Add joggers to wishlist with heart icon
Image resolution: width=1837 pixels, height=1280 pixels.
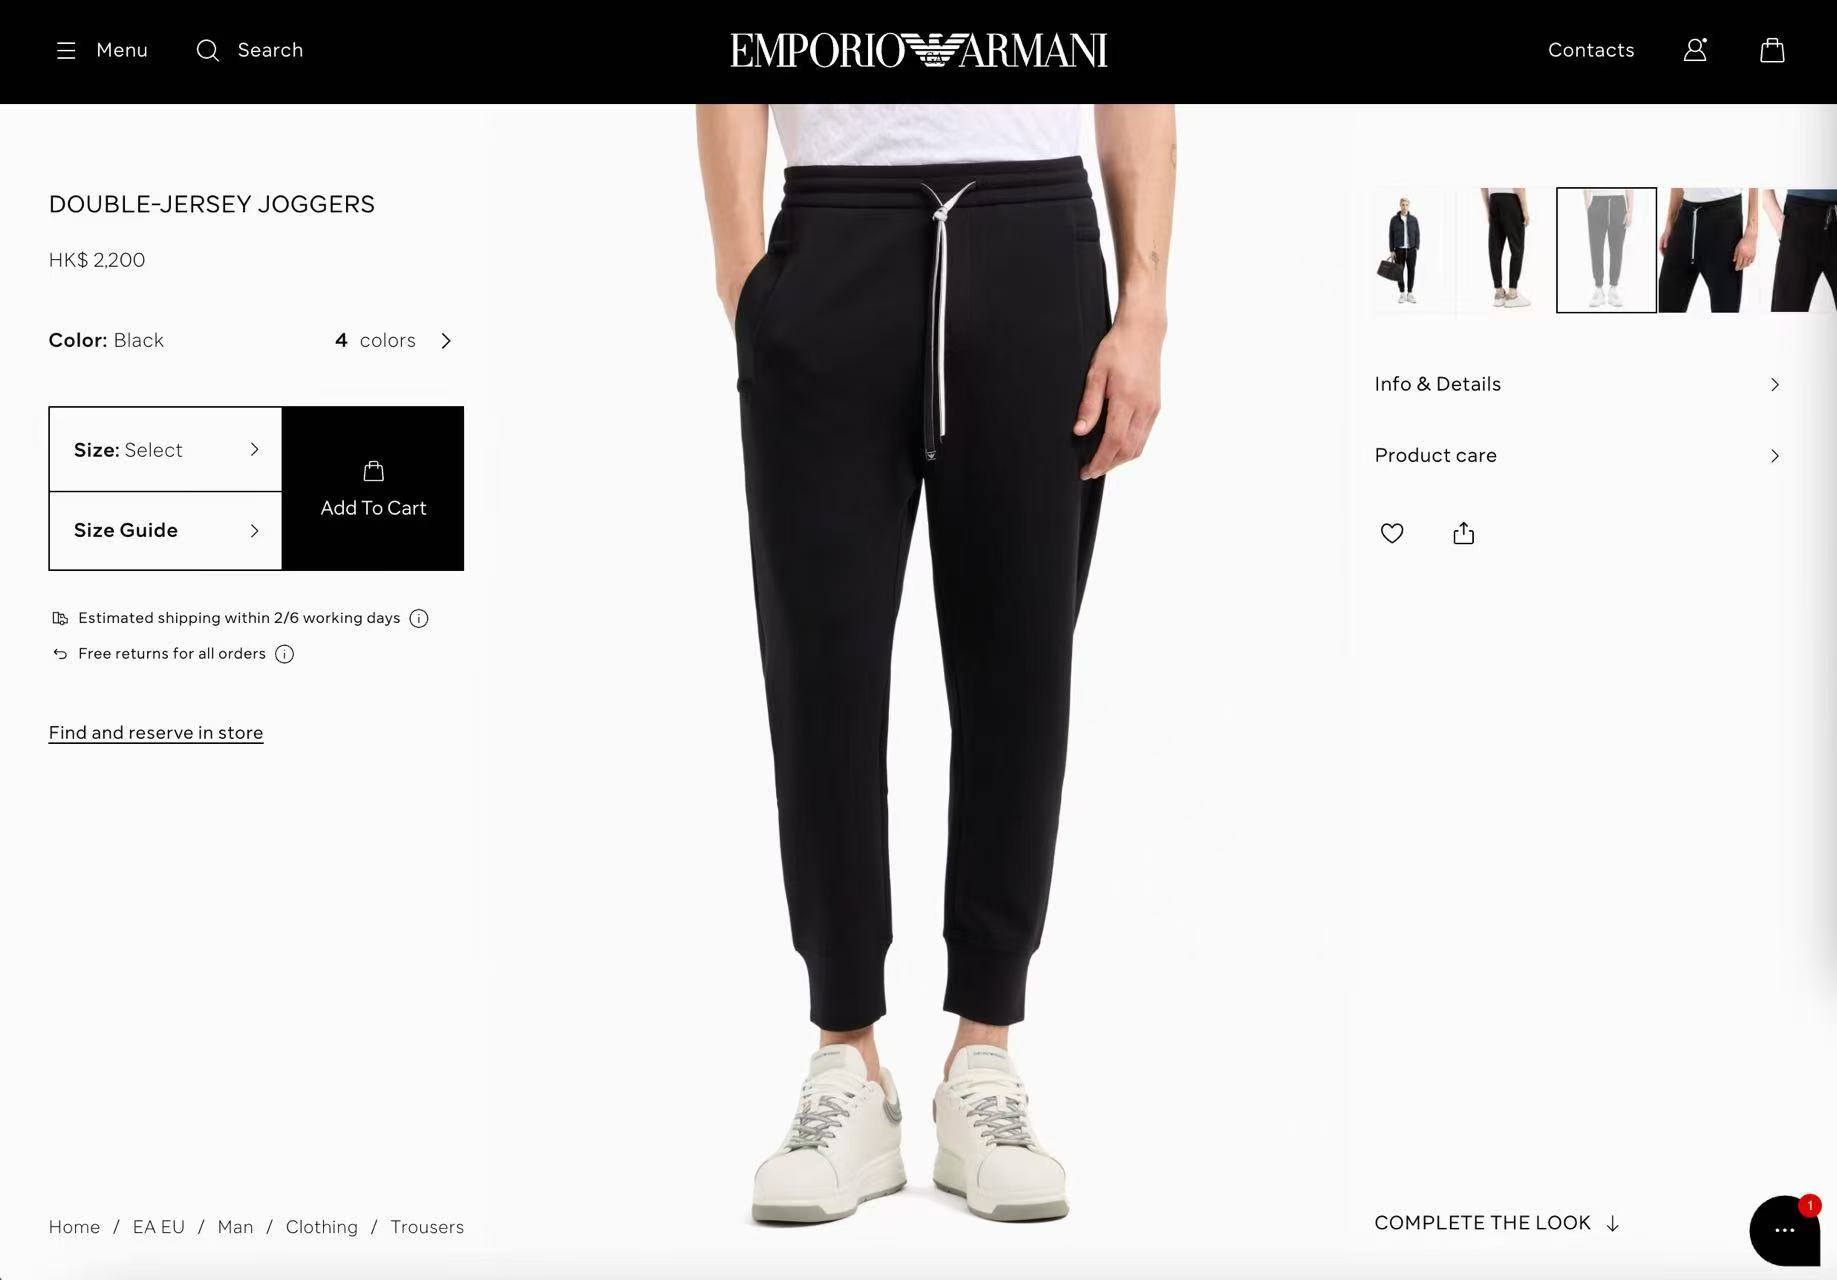pos(1392,533)
